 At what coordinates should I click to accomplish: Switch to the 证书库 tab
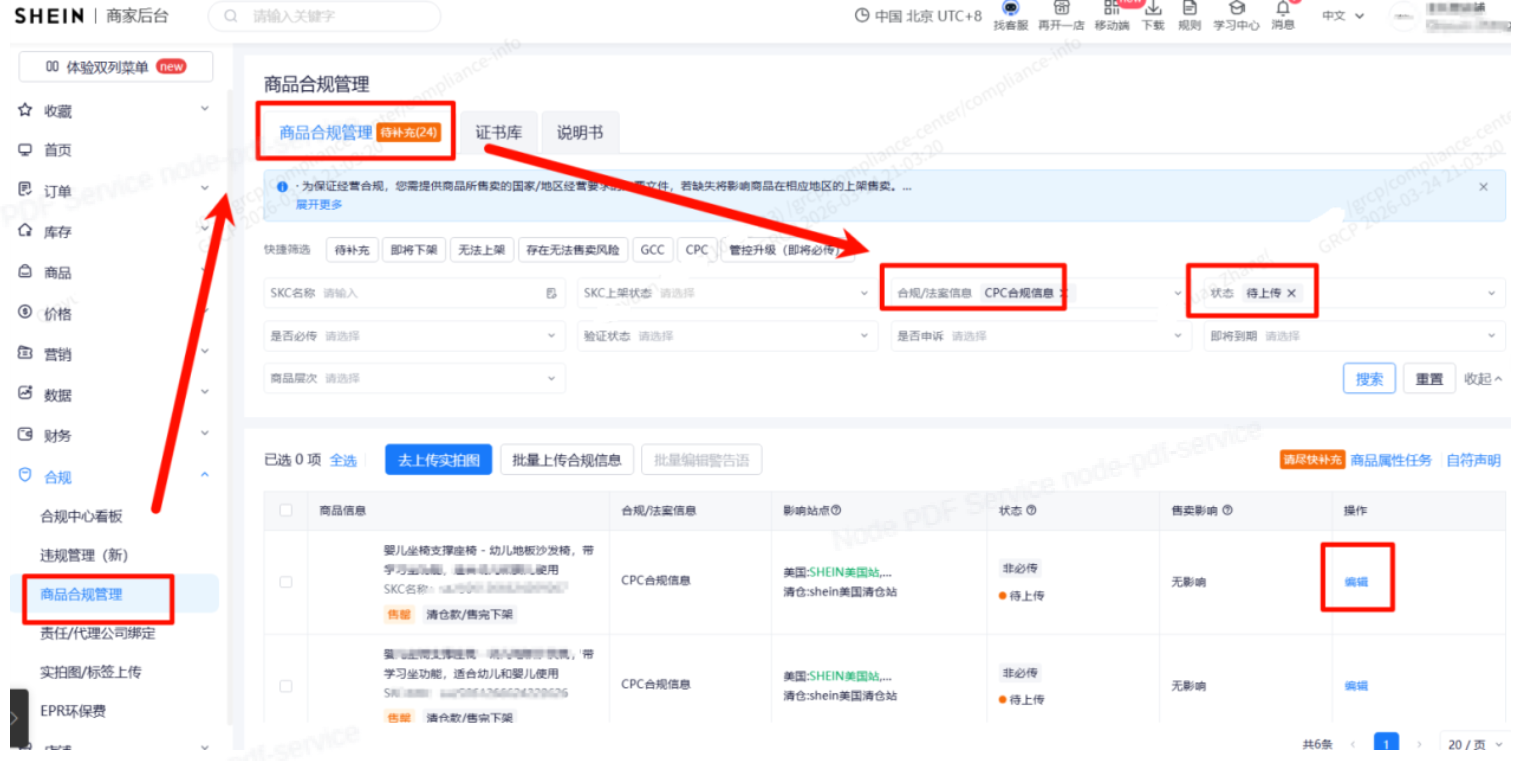pos(498,133)
